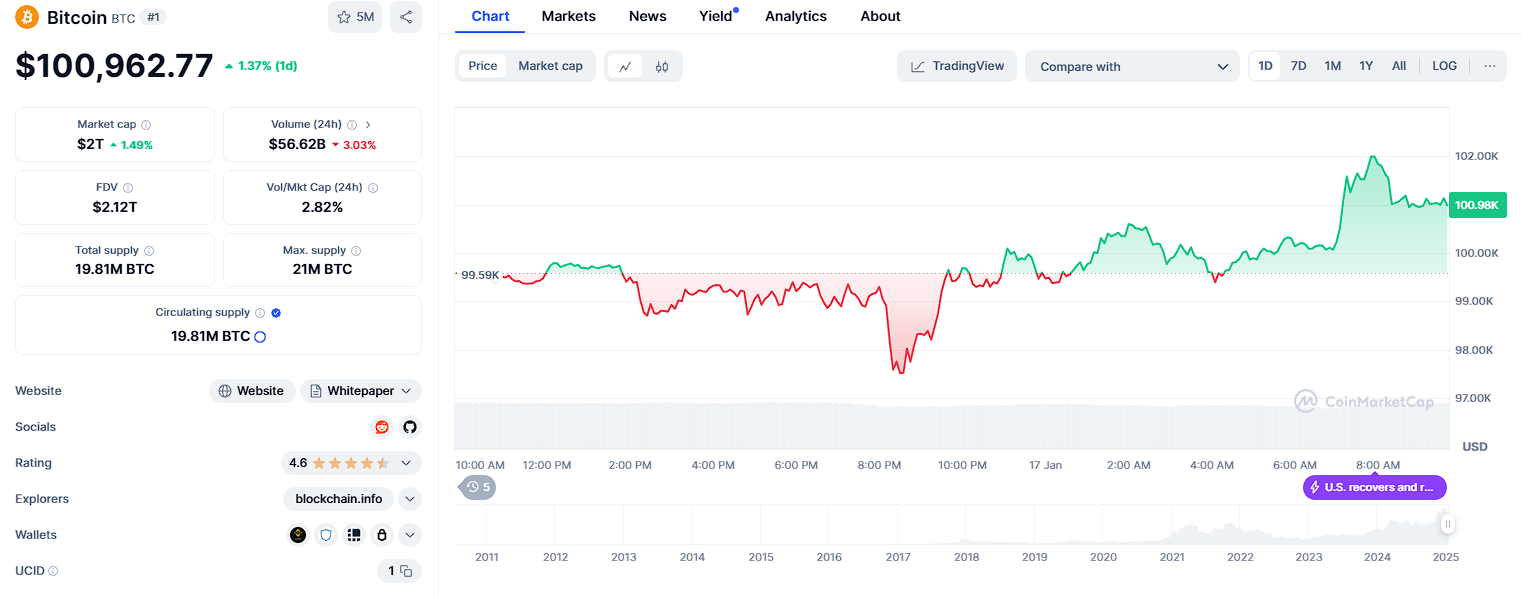Image resolution: width=1521 pixels, height=596 pixels.
Task: Open the Binance wallet icon
Action: tap(298, 535)
